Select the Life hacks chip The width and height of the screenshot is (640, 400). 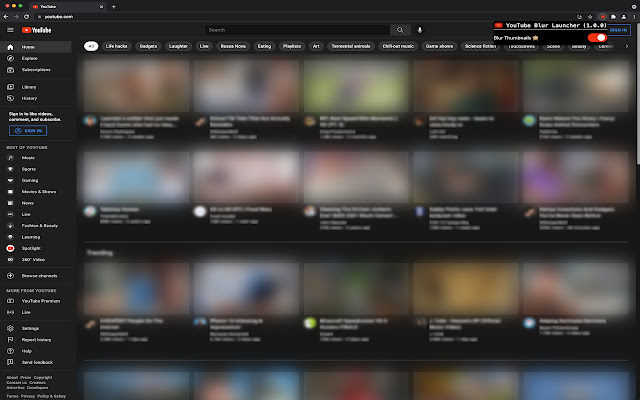116,46
